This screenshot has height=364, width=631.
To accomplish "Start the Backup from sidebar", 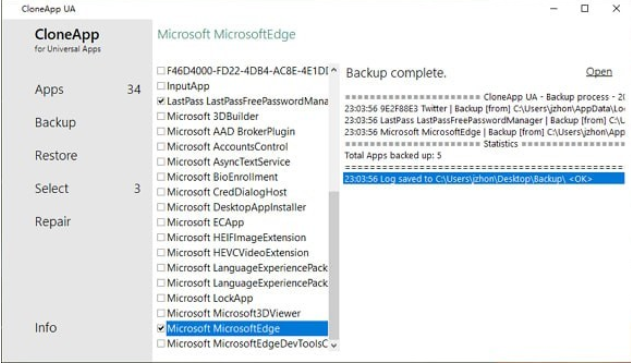I will (55, 122).
